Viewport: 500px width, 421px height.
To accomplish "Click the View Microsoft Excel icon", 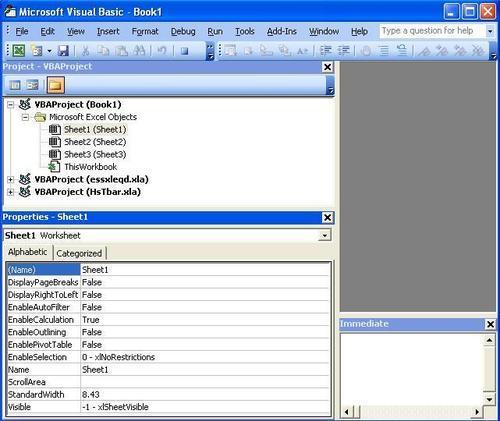I will [19, 51].
